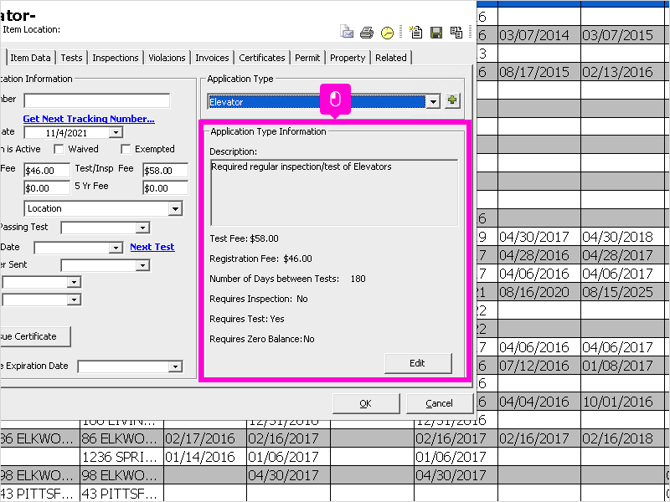Switch to the Item Data tab
This screenshot has width=670, height=502.
pyautogui.click(x=30, y=57)
